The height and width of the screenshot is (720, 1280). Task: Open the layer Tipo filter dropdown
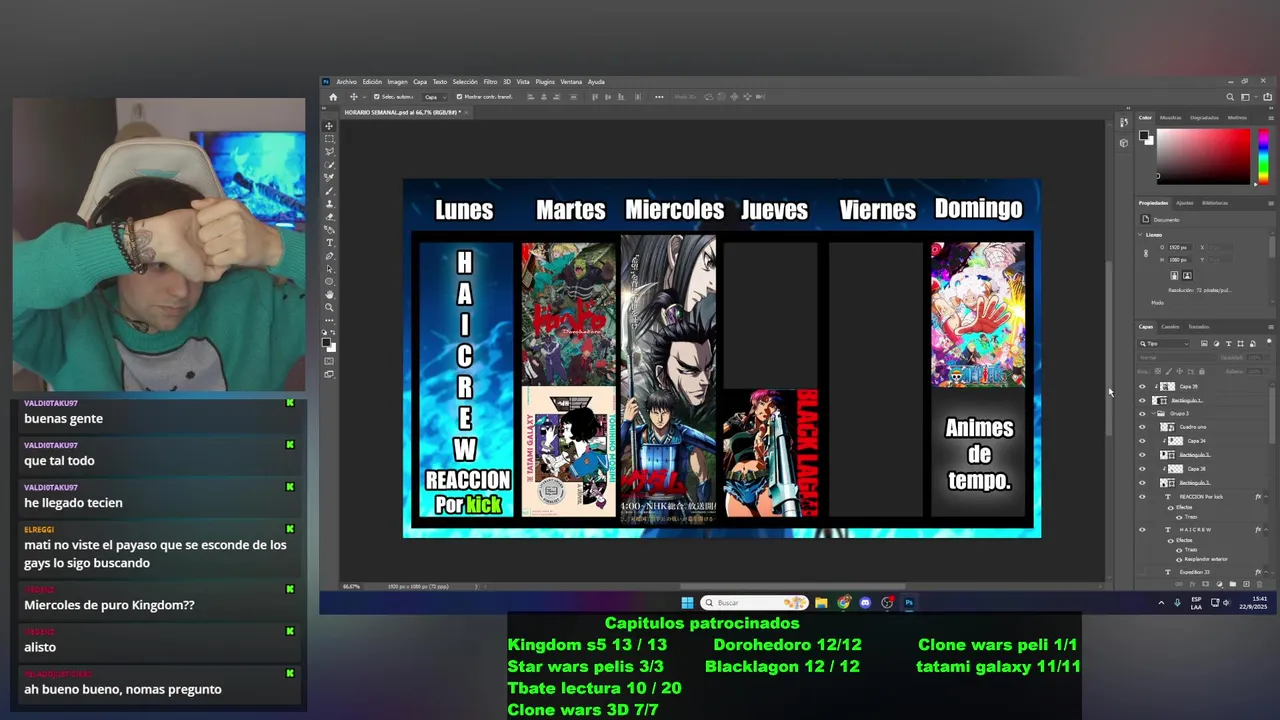1163,344
